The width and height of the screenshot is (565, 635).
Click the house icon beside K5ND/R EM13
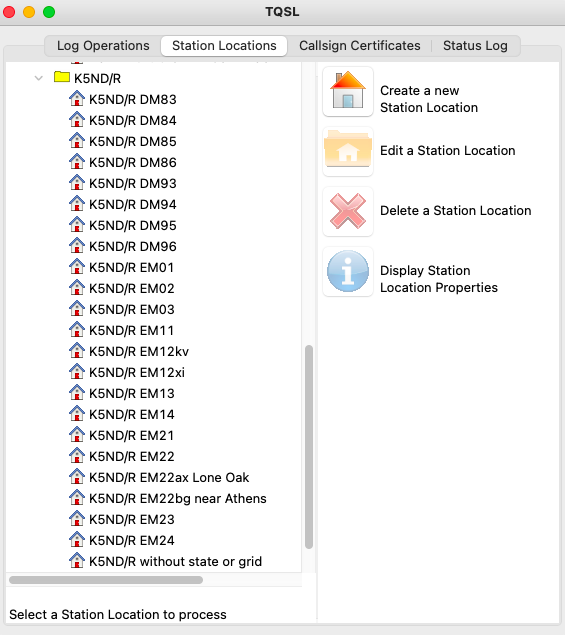77,394
